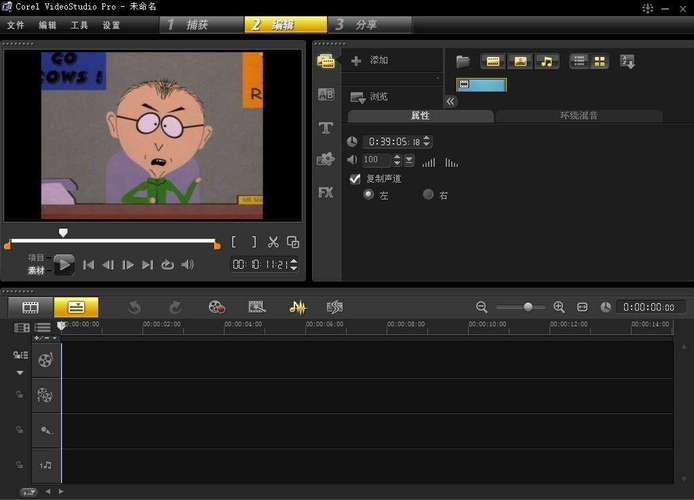Image resolution: width=694 pixels, height=500 pixels.
Task: Click the 浏览 browse button
Action: [x=369, y=96]
